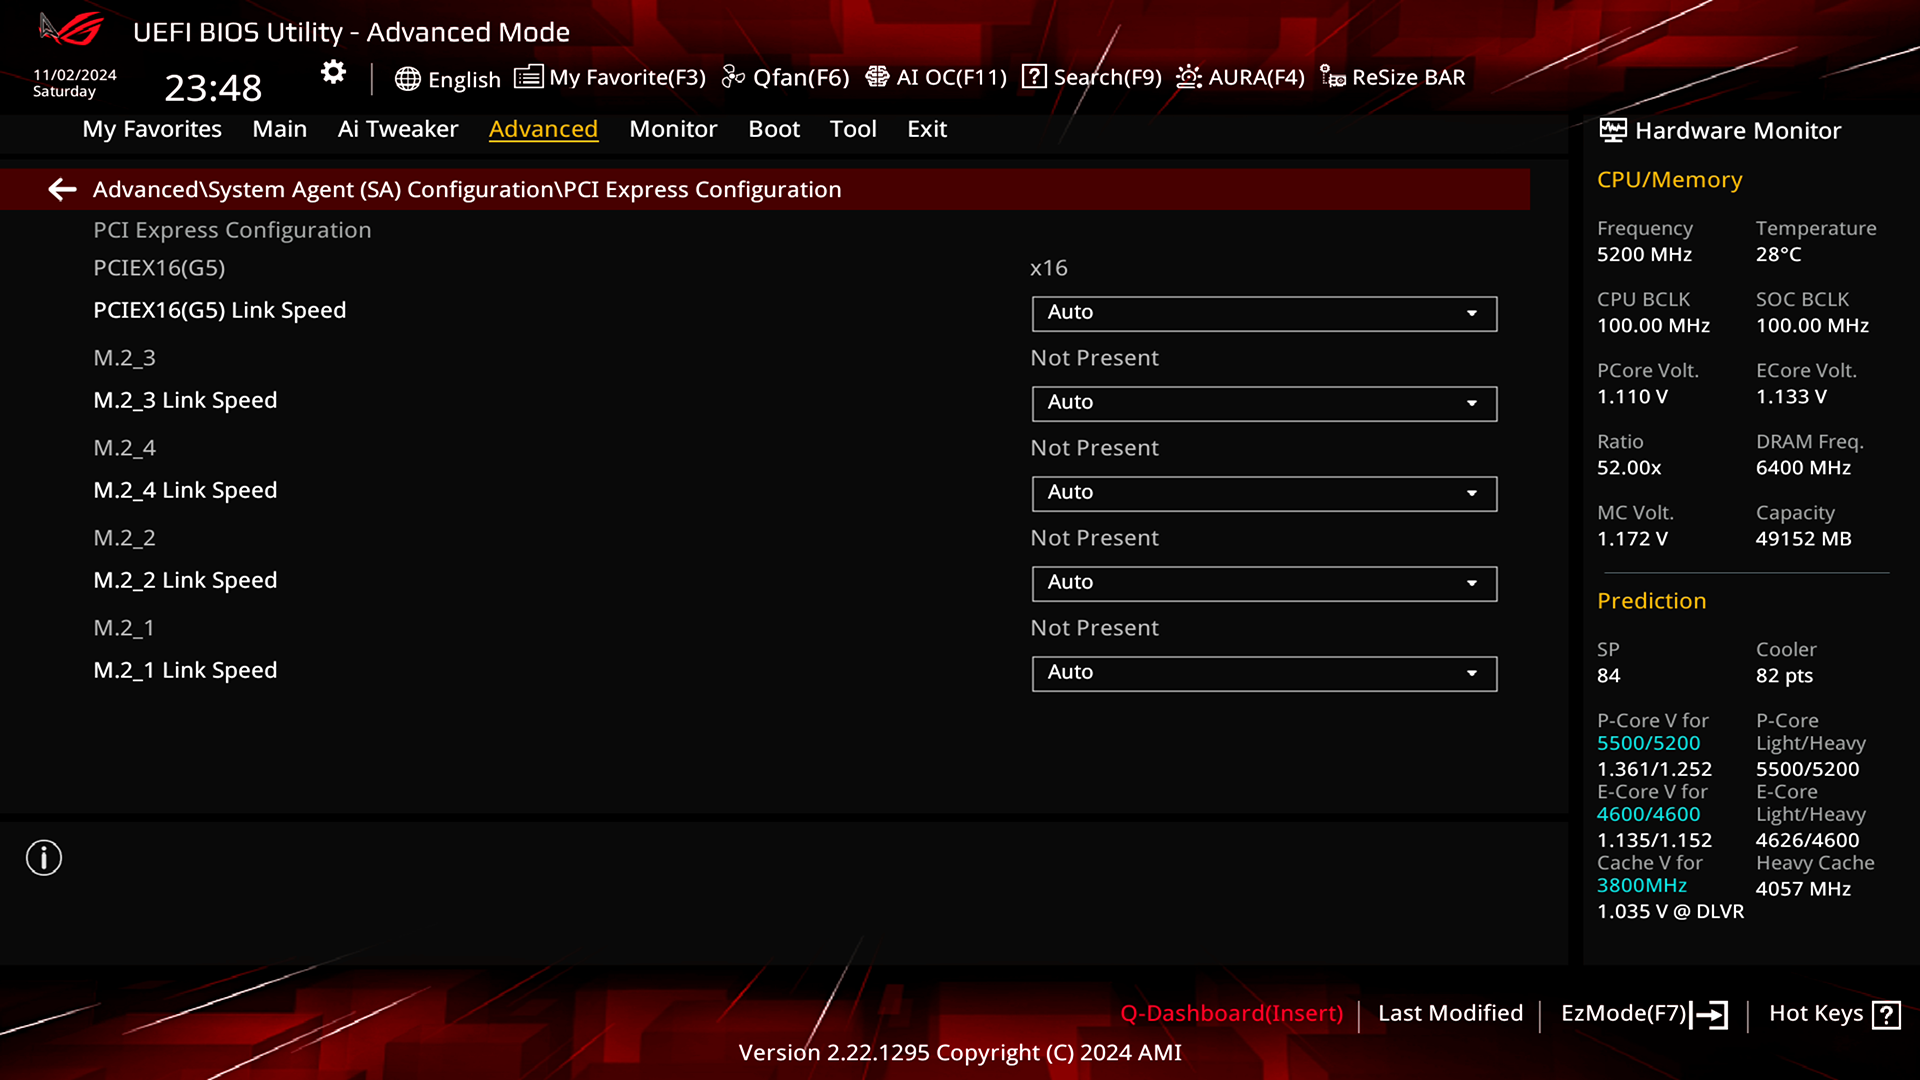Expand the M.2_1 Link Speed dropdown
This screenshot has width=1920, height=1080.
(1264, 673)
